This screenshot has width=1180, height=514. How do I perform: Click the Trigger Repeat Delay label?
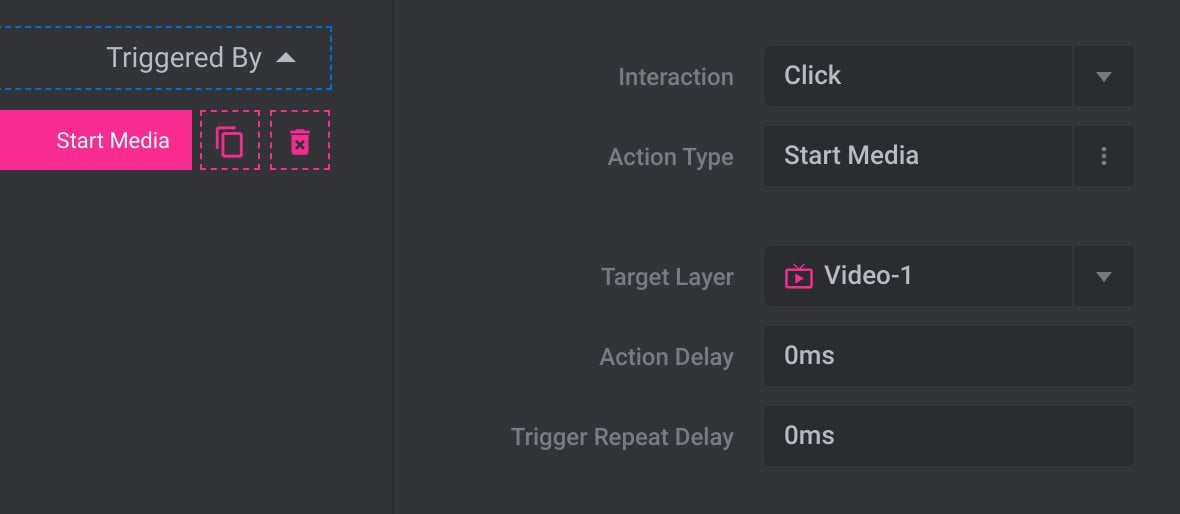click(x=622, y=436)
